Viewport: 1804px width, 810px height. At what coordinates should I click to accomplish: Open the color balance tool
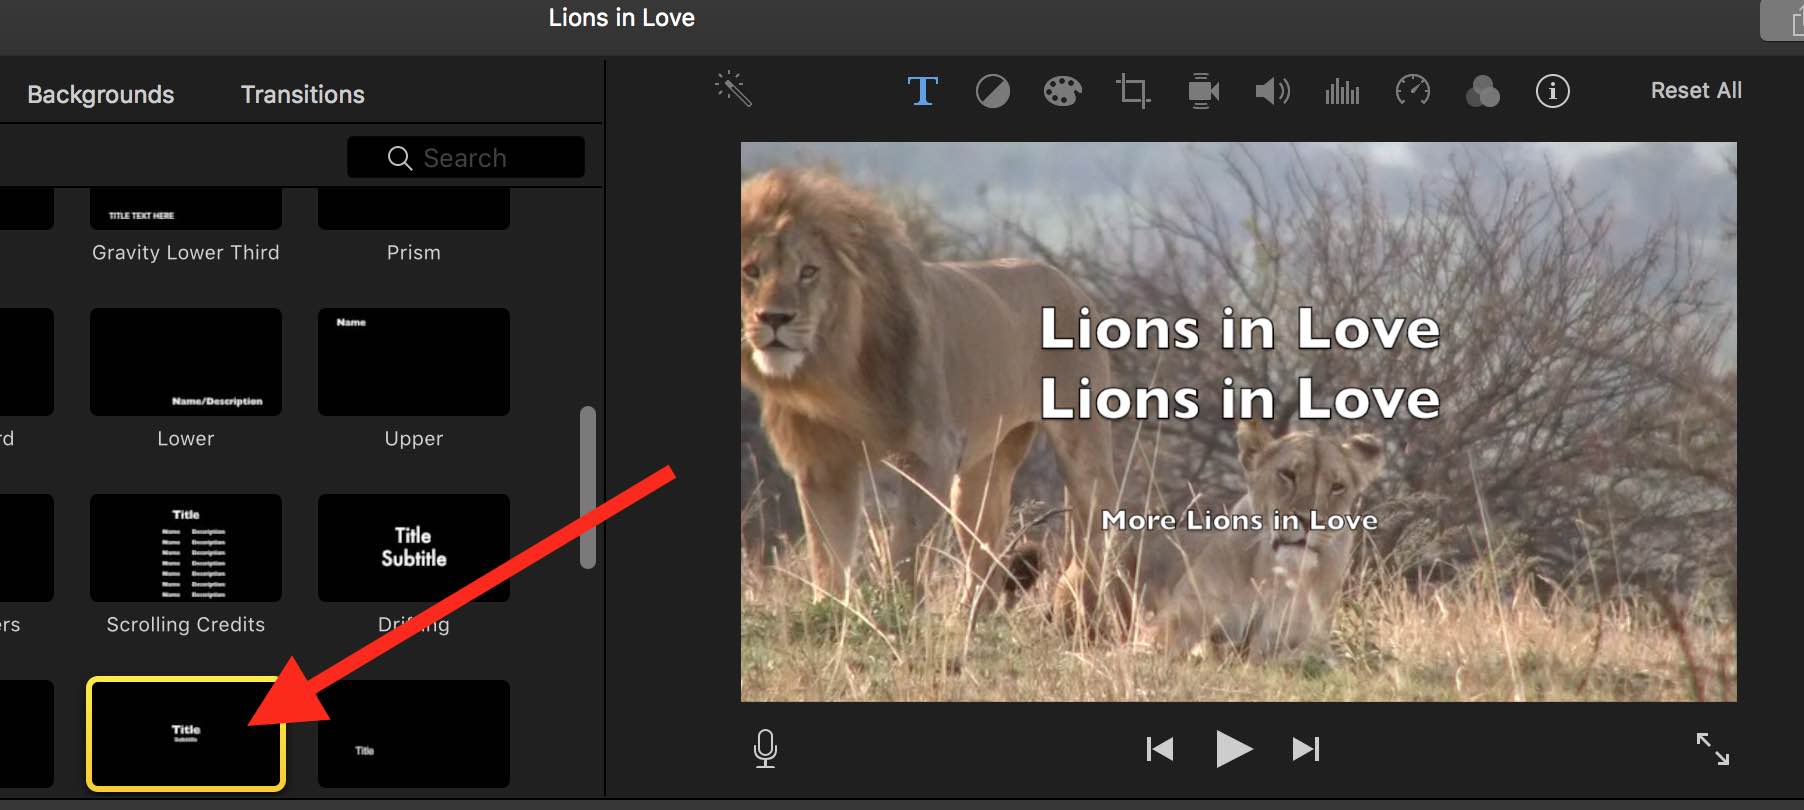pyautogui.click(x=992, y=92)
